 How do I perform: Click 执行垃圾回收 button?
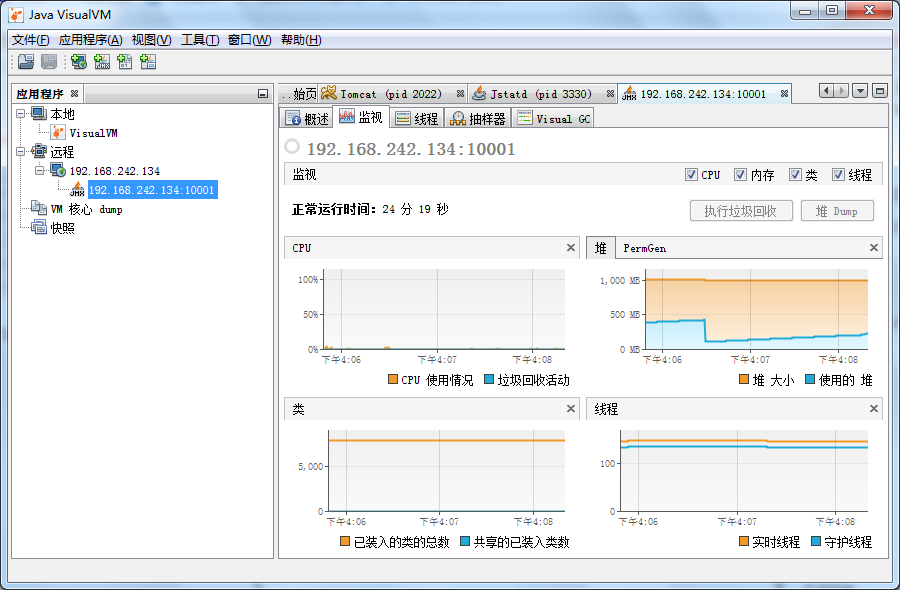click(741, 211)
